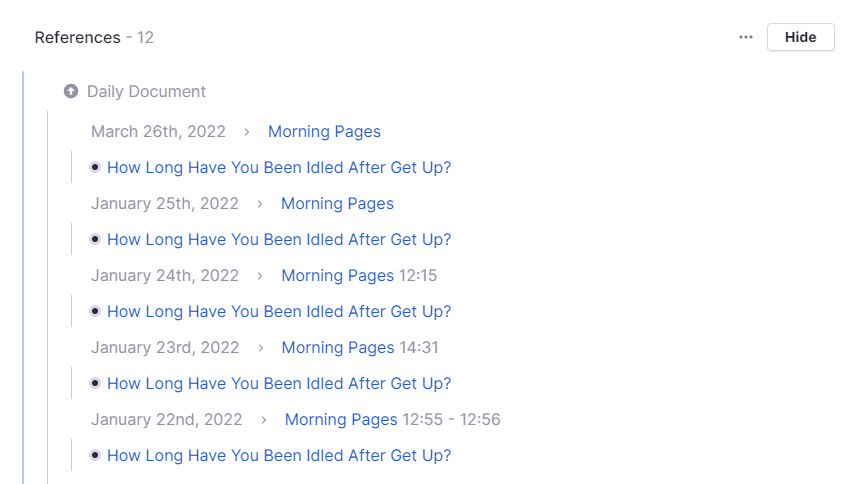Open the January 24th, 2022 daily page
The image size is (851, 484).
pyautogui.click(x=165, y=275)
